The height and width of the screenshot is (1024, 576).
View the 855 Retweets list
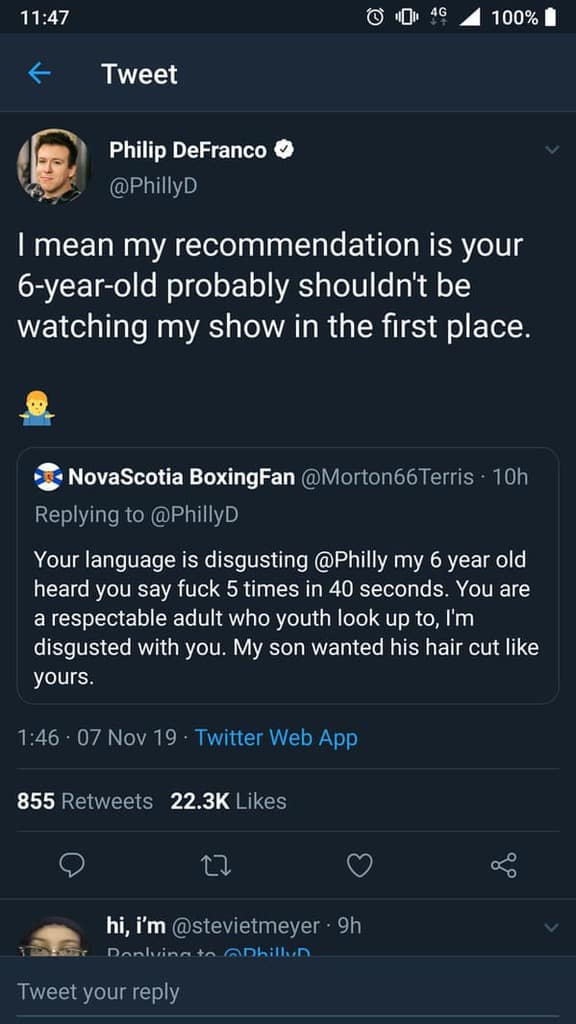tap(85, 801)
